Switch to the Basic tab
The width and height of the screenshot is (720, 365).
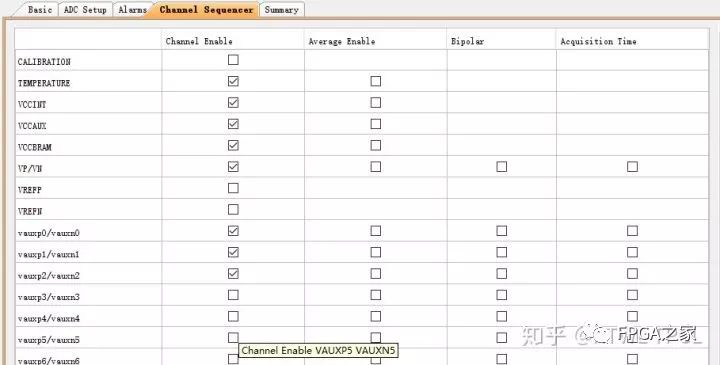pos(40,10)
